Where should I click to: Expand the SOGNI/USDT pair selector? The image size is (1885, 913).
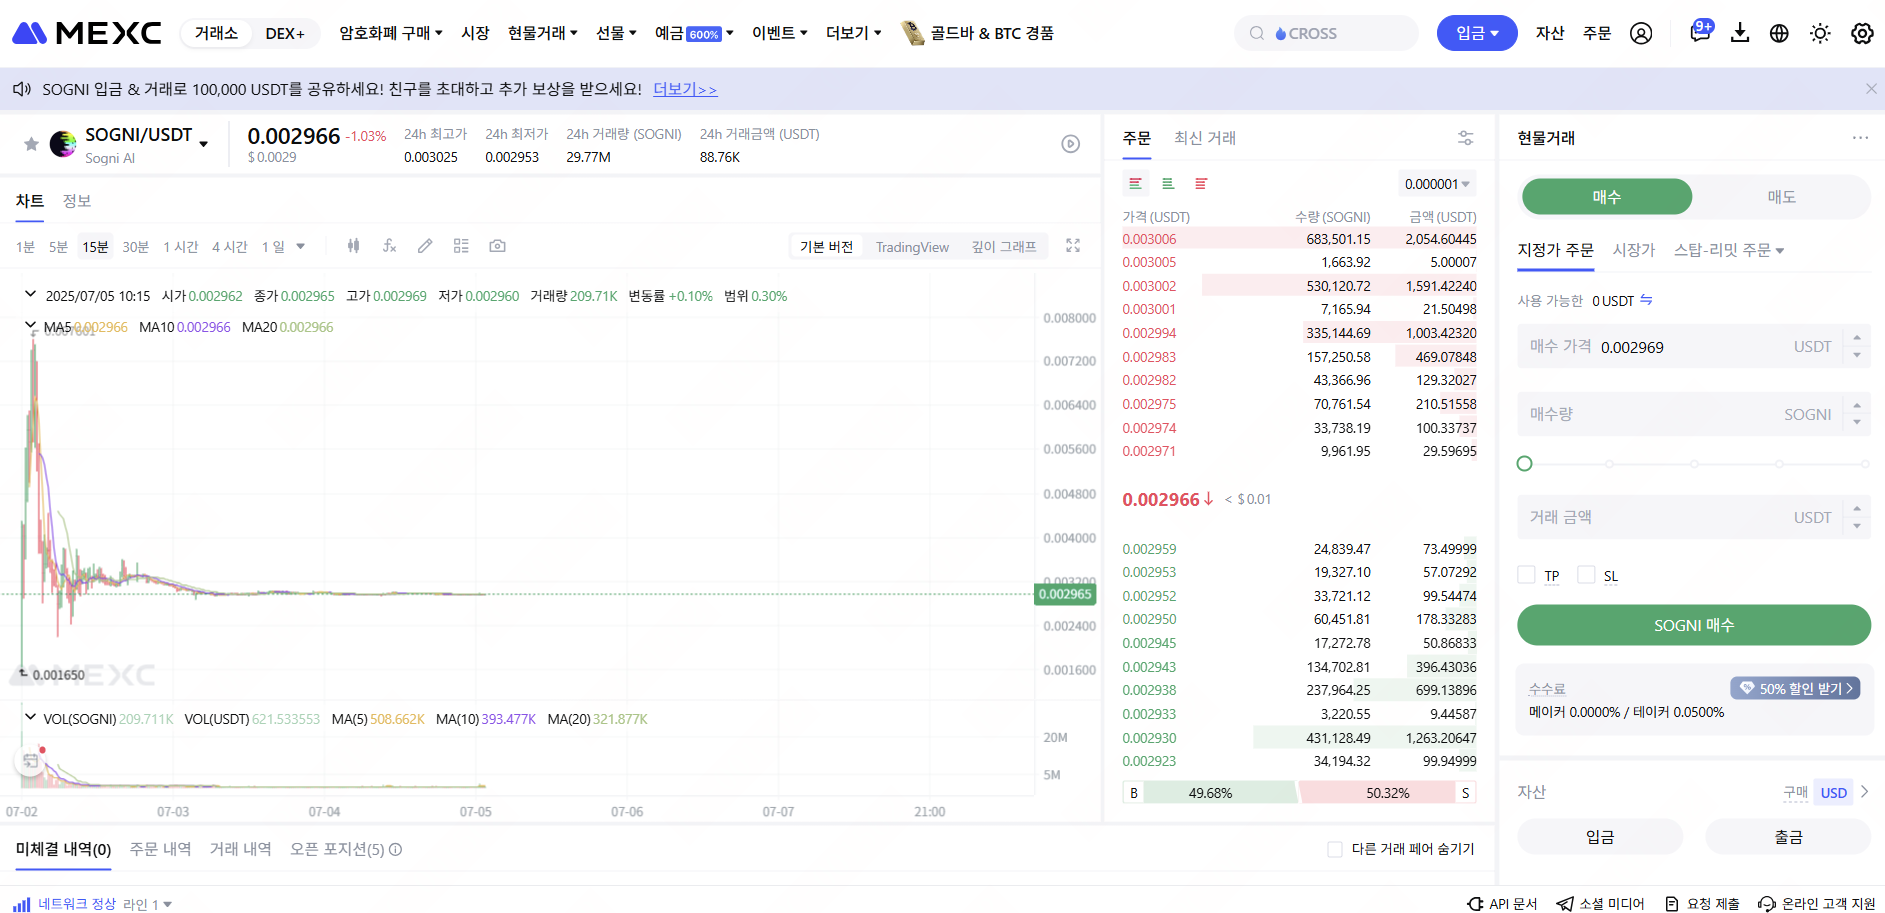tap(204, 144)
